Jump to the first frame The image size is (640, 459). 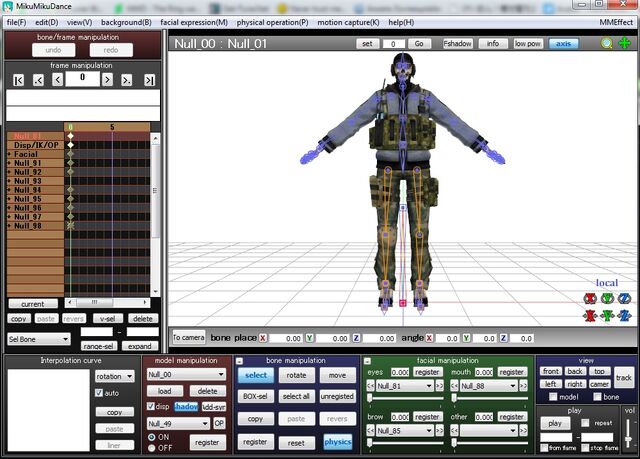18,80
